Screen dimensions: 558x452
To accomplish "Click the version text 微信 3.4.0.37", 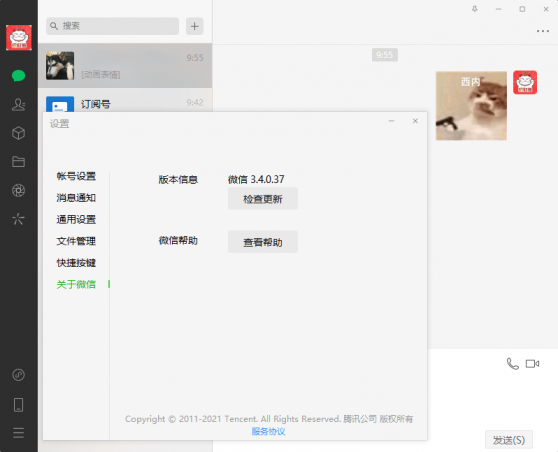I will (x=256, y=179).
